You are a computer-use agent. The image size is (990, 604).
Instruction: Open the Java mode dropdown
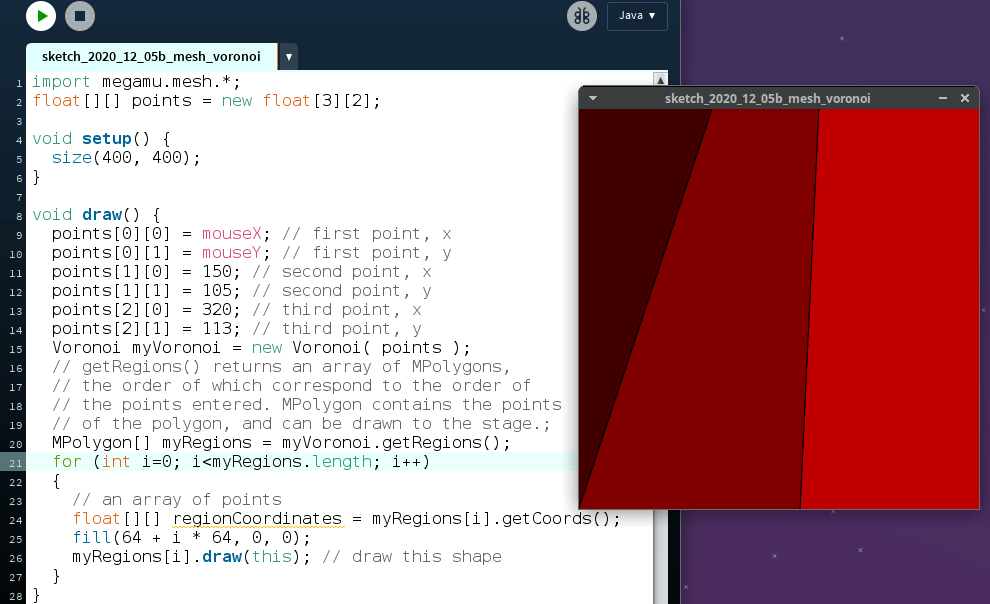click(x=637, y=16)
